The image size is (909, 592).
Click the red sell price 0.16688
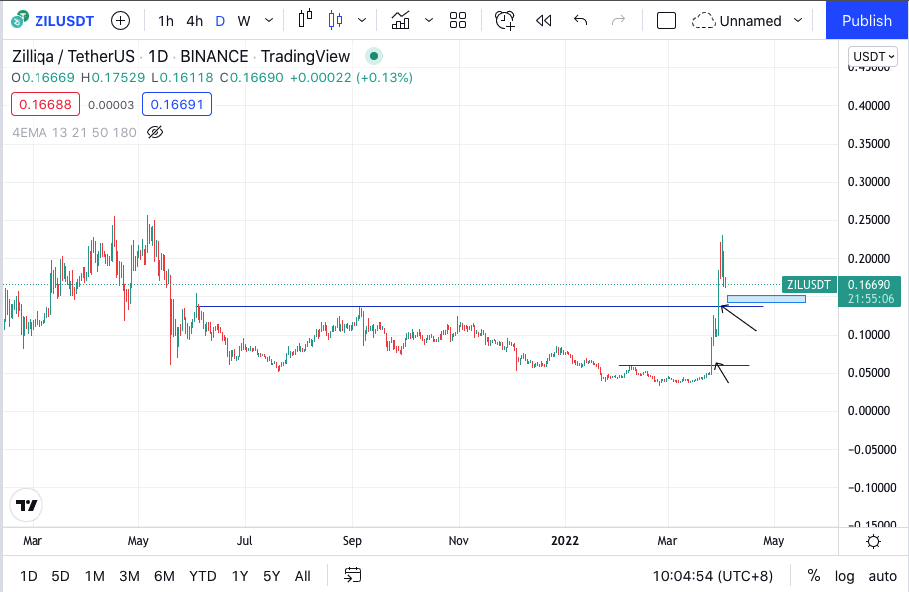tap(45, 104)
